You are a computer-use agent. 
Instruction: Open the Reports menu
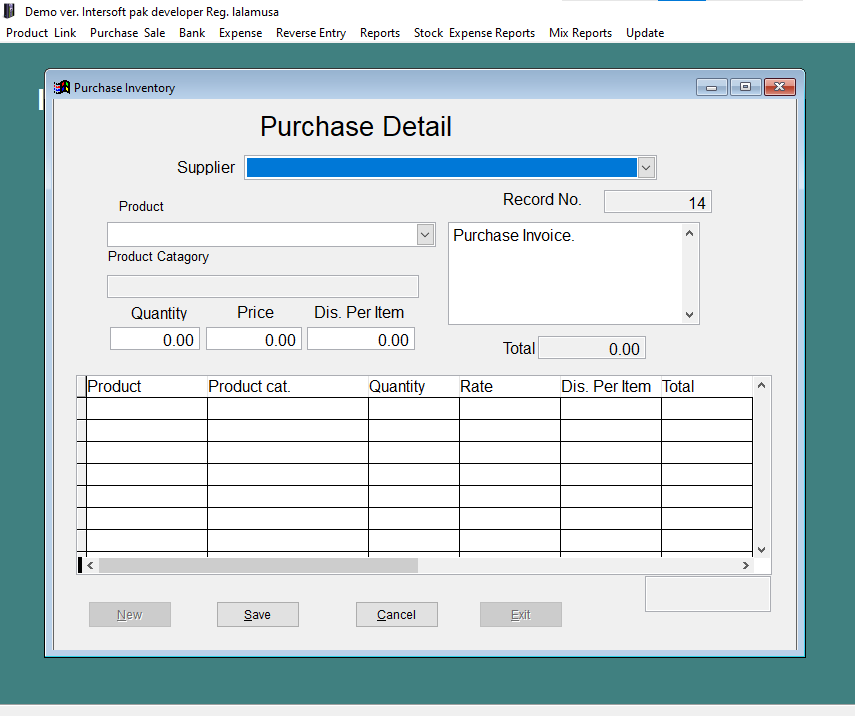point(380,33)
